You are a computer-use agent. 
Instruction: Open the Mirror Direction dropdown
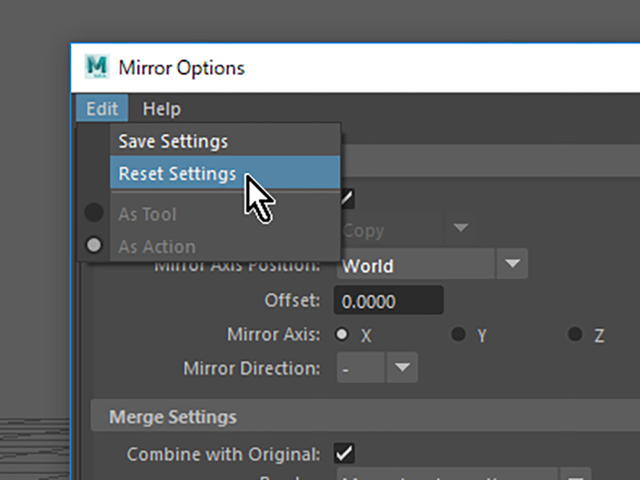coord(377,367)
